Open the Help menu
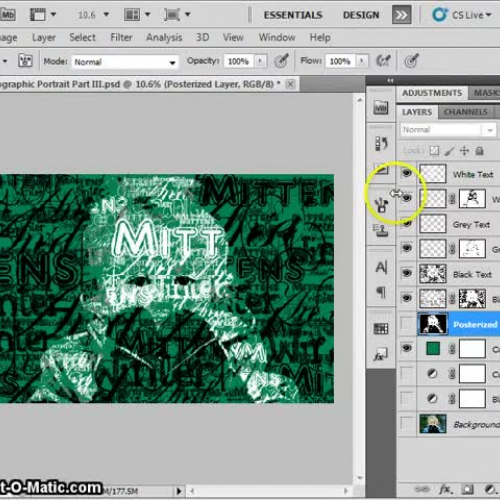The image size is (500, 500). tap(320, 37)
